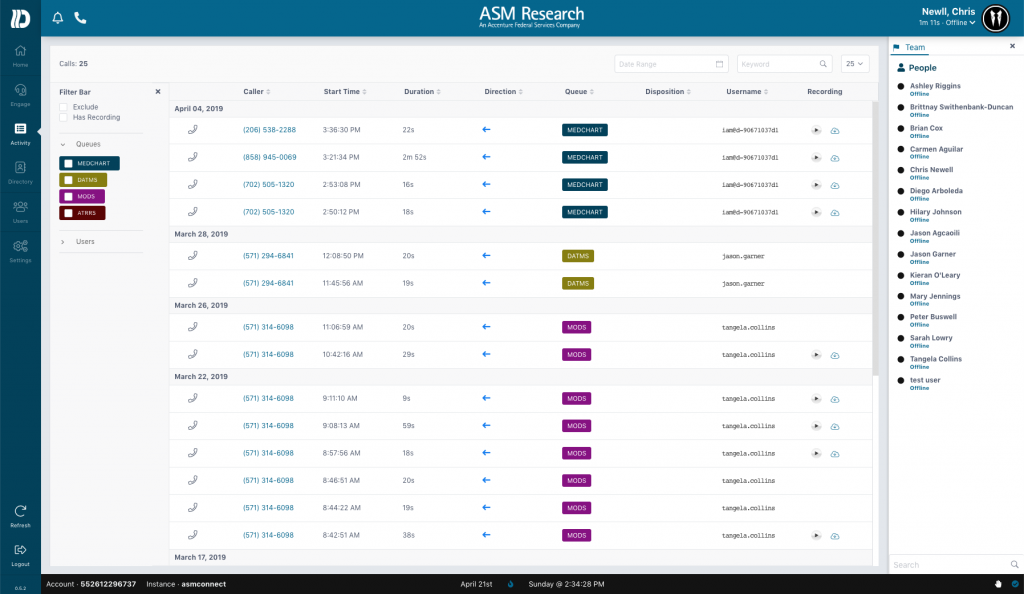Click the Team panel Search field
The height and width of the screenshot is (594, 1024).
tap(955, 565)
